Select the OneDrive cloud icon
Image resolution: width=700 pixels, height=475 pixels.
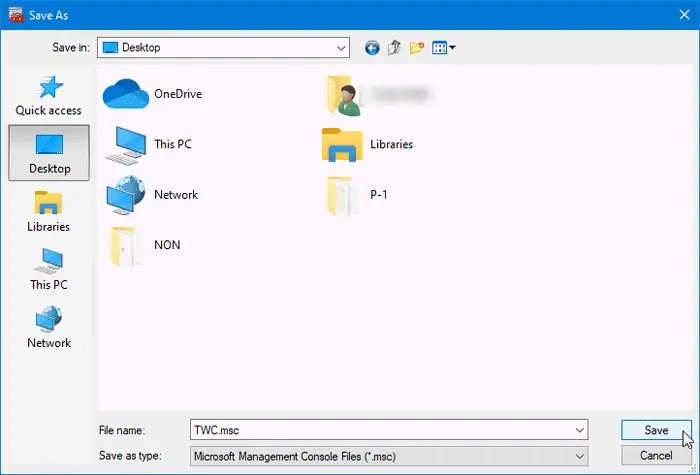coord(126,94)
